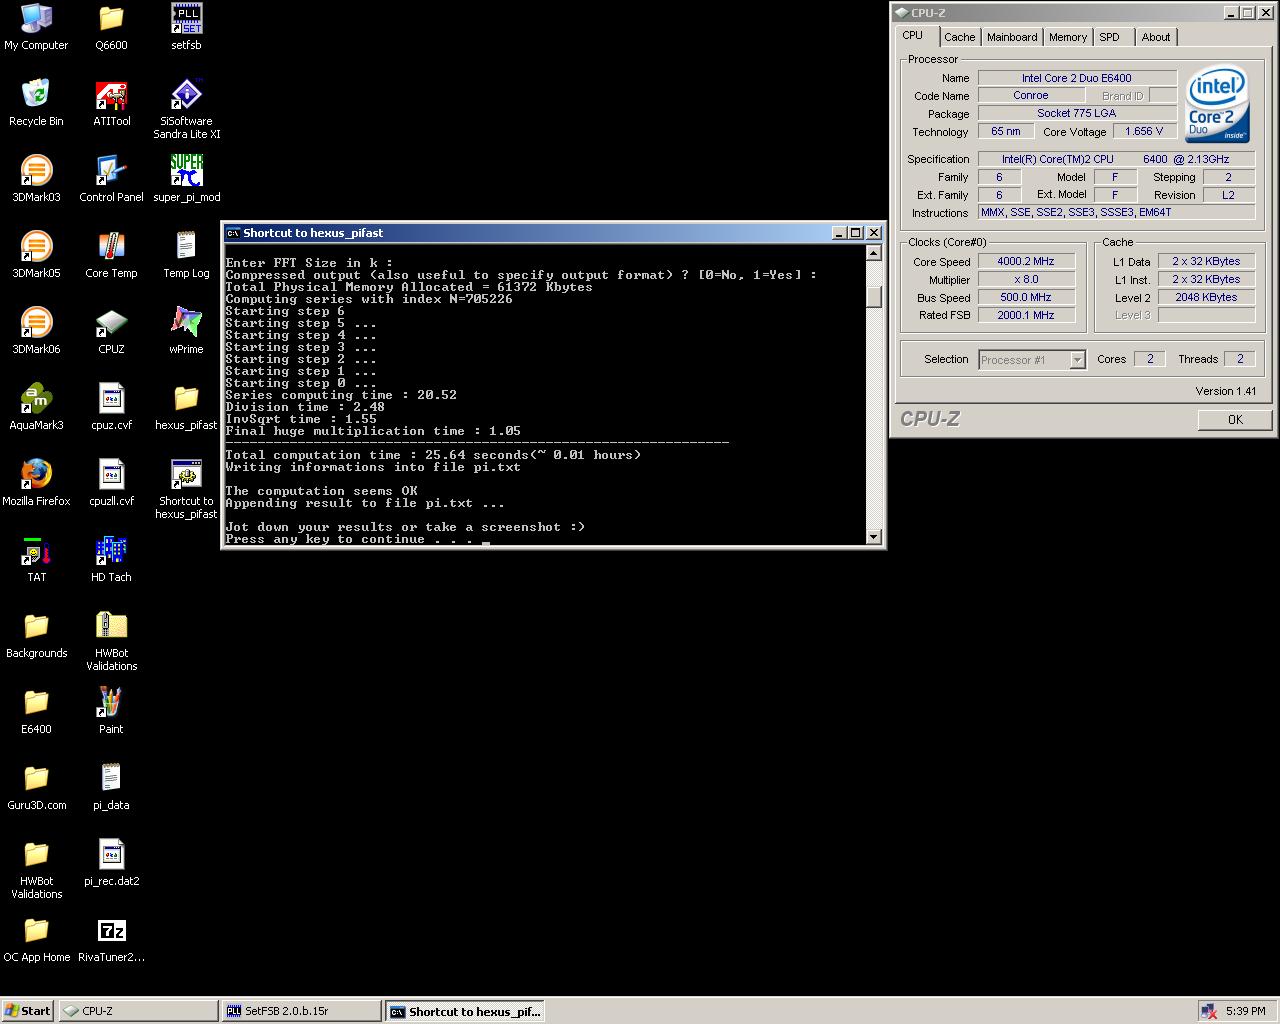The image size is (1280, 1024).
Task: Launch super_pi_mod icon
Action: pyautogui.click(x=187, y=179)
